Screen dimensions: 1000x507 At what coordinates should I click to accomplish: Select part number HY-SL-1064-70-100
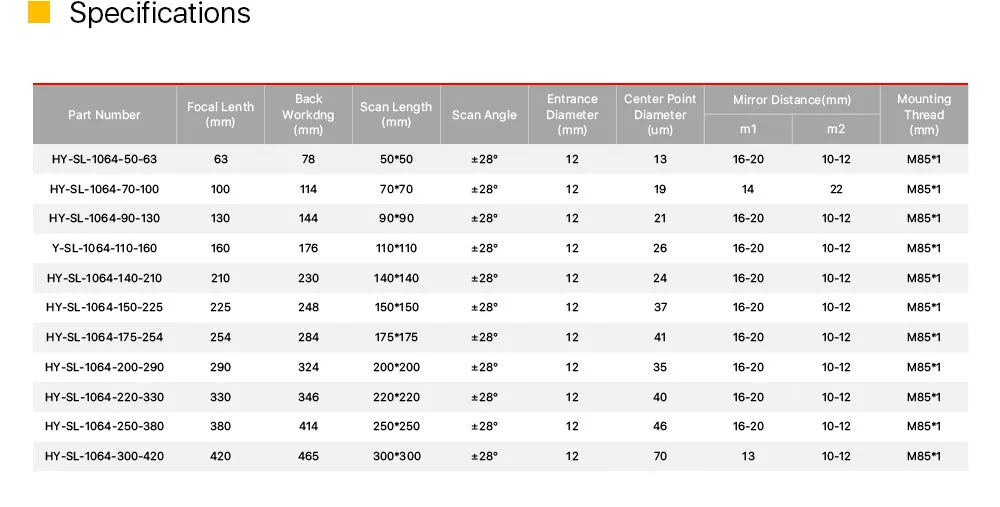[x=105, y=189]
